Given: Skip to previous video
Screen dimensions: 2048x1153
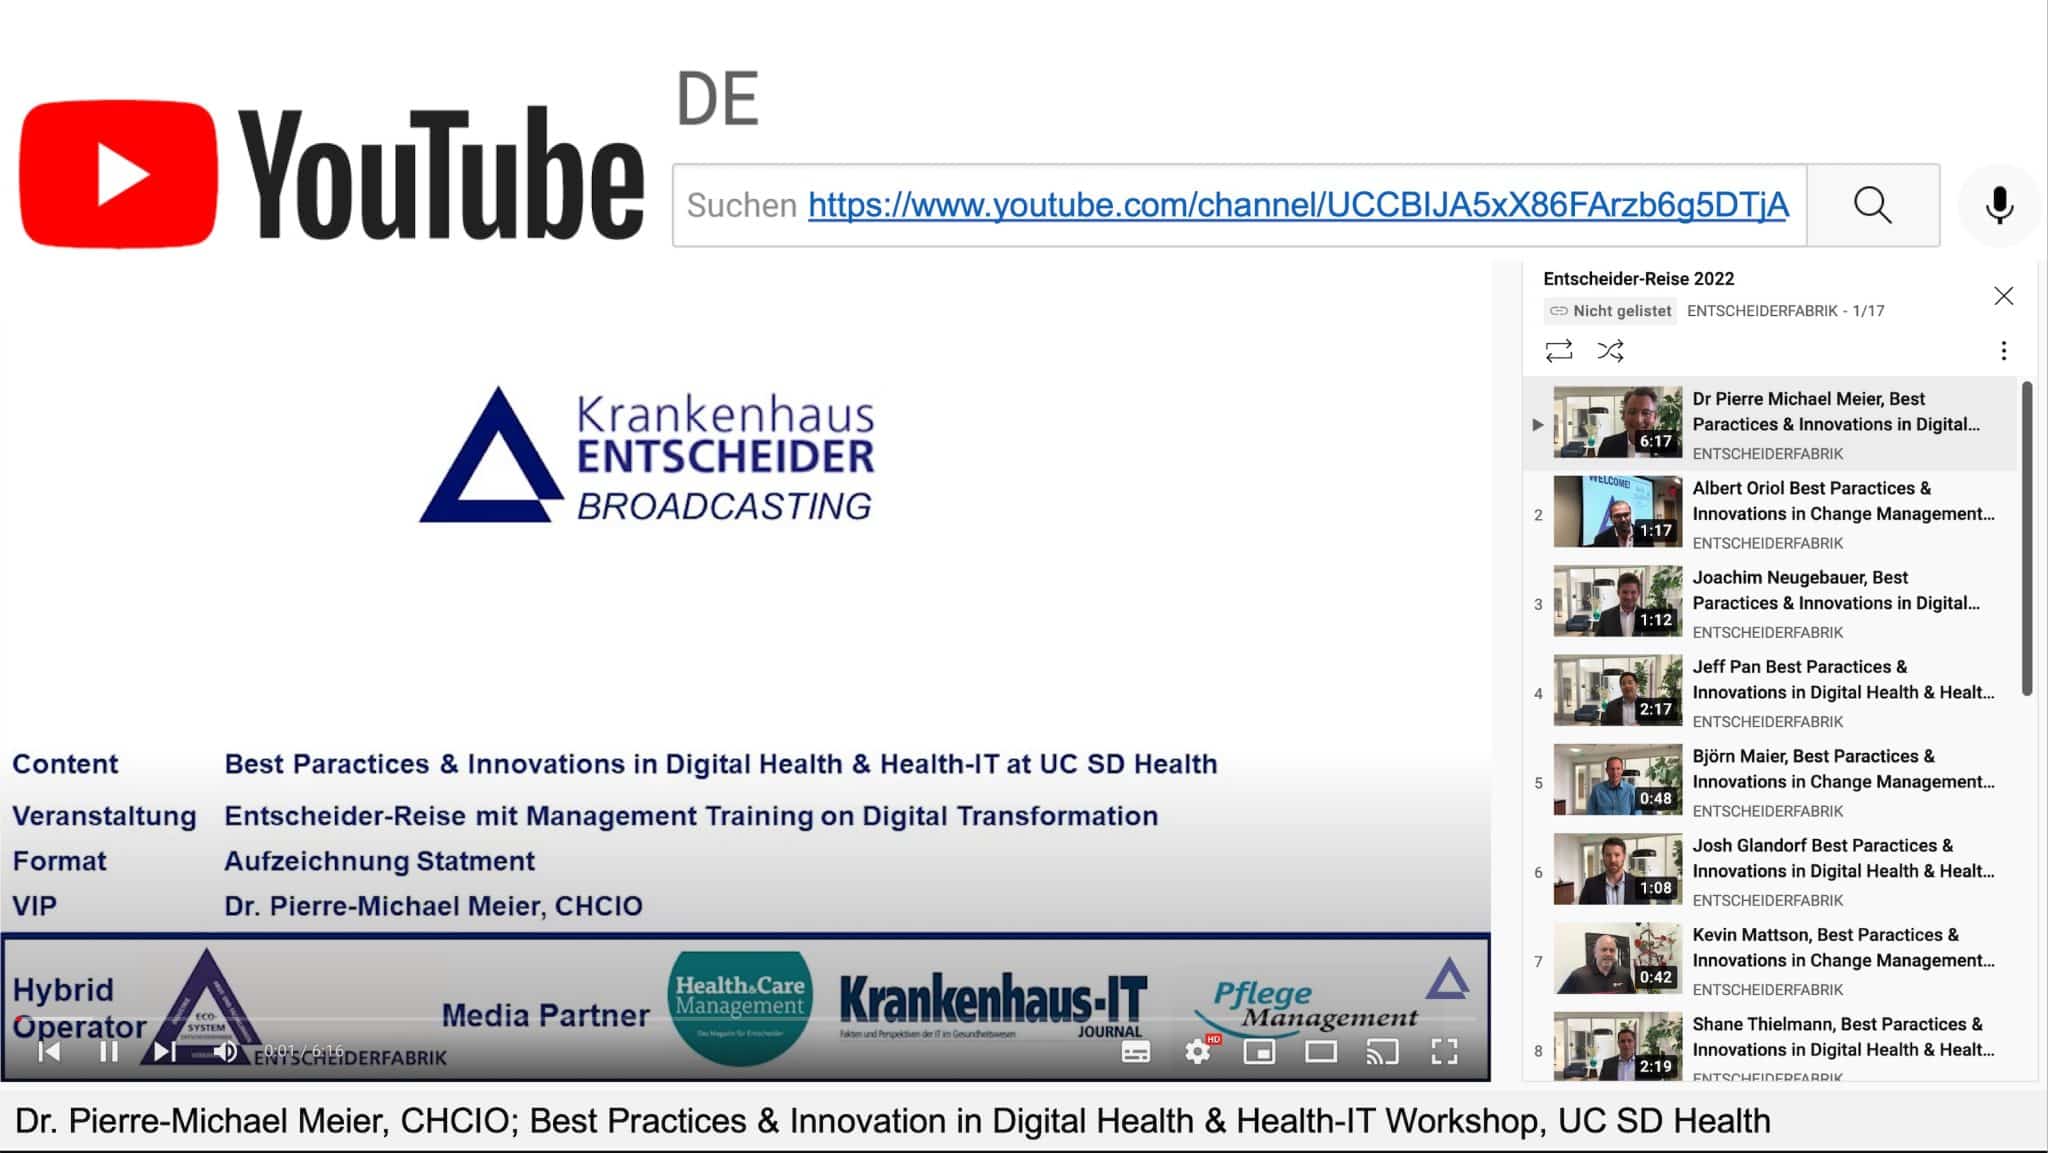Looking at the screenshot, I should [49, 1051].
